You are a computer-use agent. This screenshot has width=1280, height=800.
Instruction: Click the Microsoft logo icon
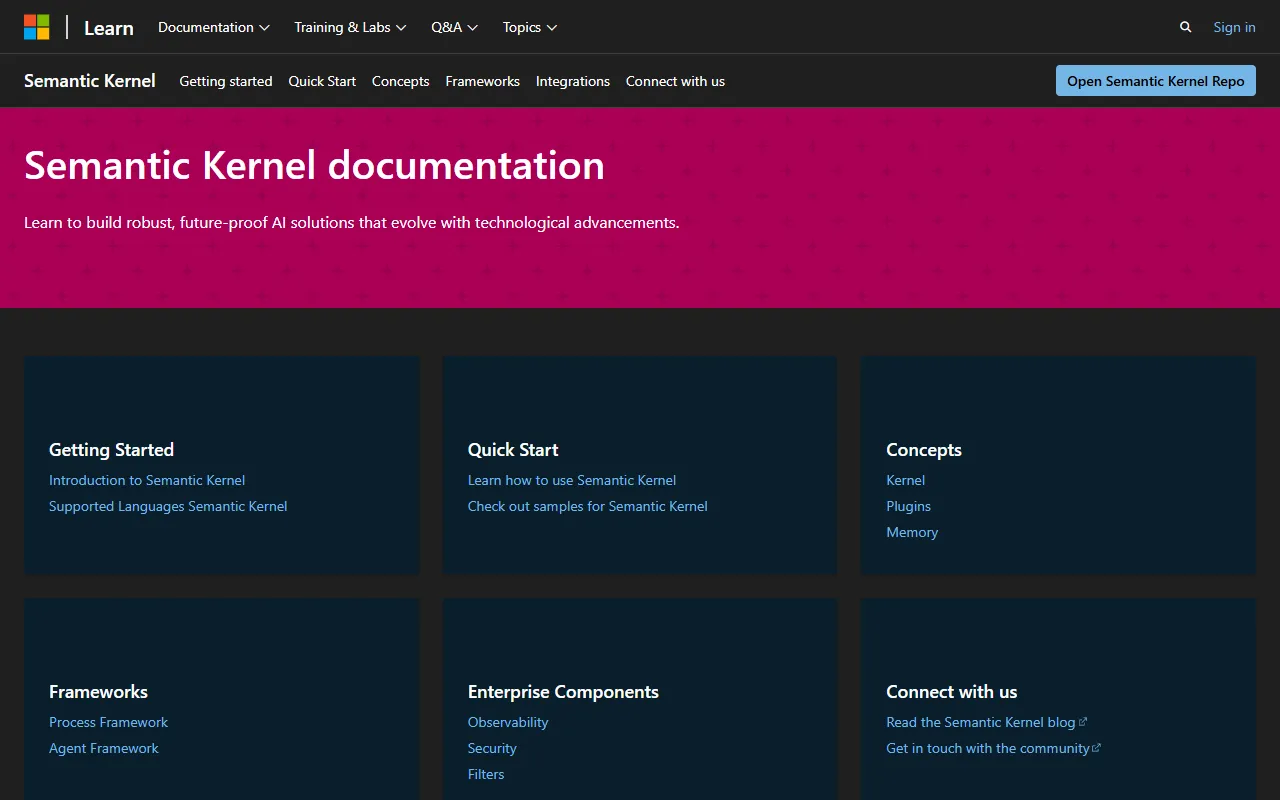[37, 27]
